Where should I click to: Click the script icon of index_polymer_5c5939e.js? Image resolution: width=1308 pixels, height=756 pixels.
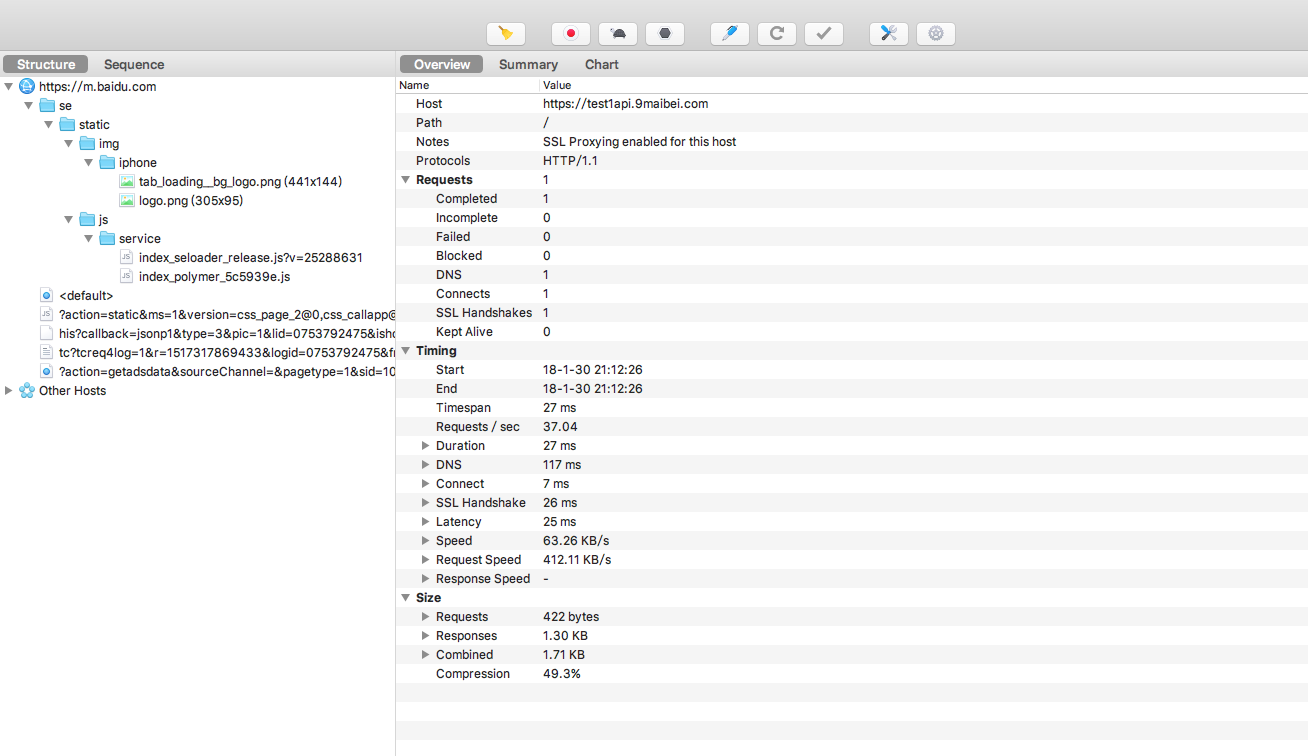(x=127, y=276)
